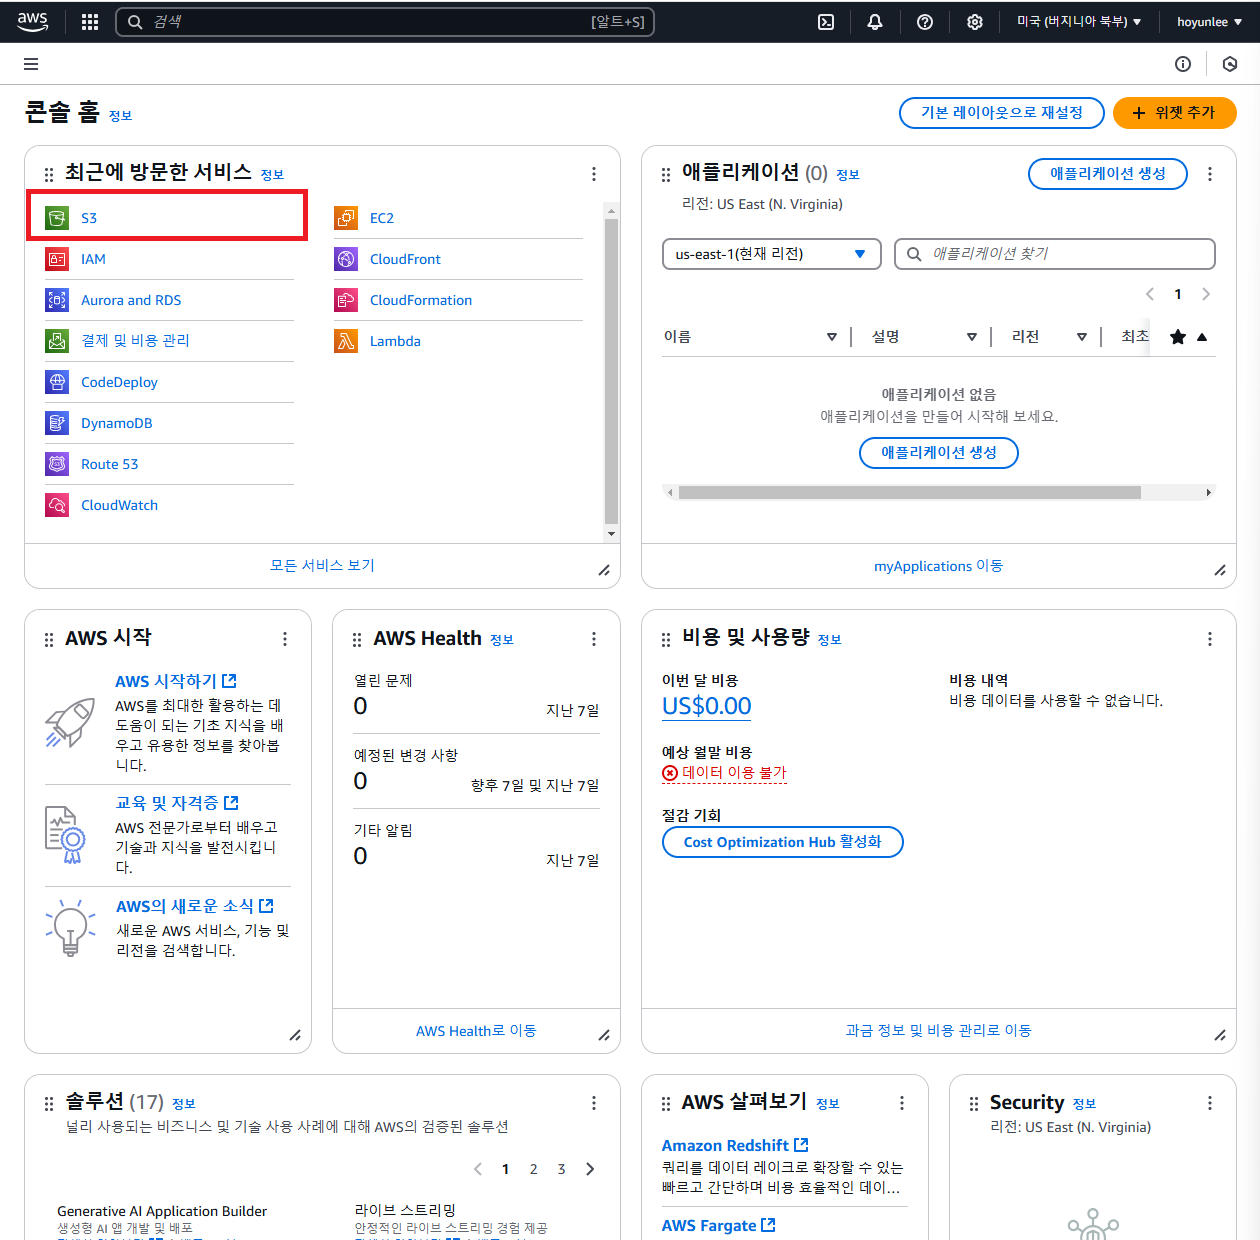Click the EC2 service icon

coord(346,217)
